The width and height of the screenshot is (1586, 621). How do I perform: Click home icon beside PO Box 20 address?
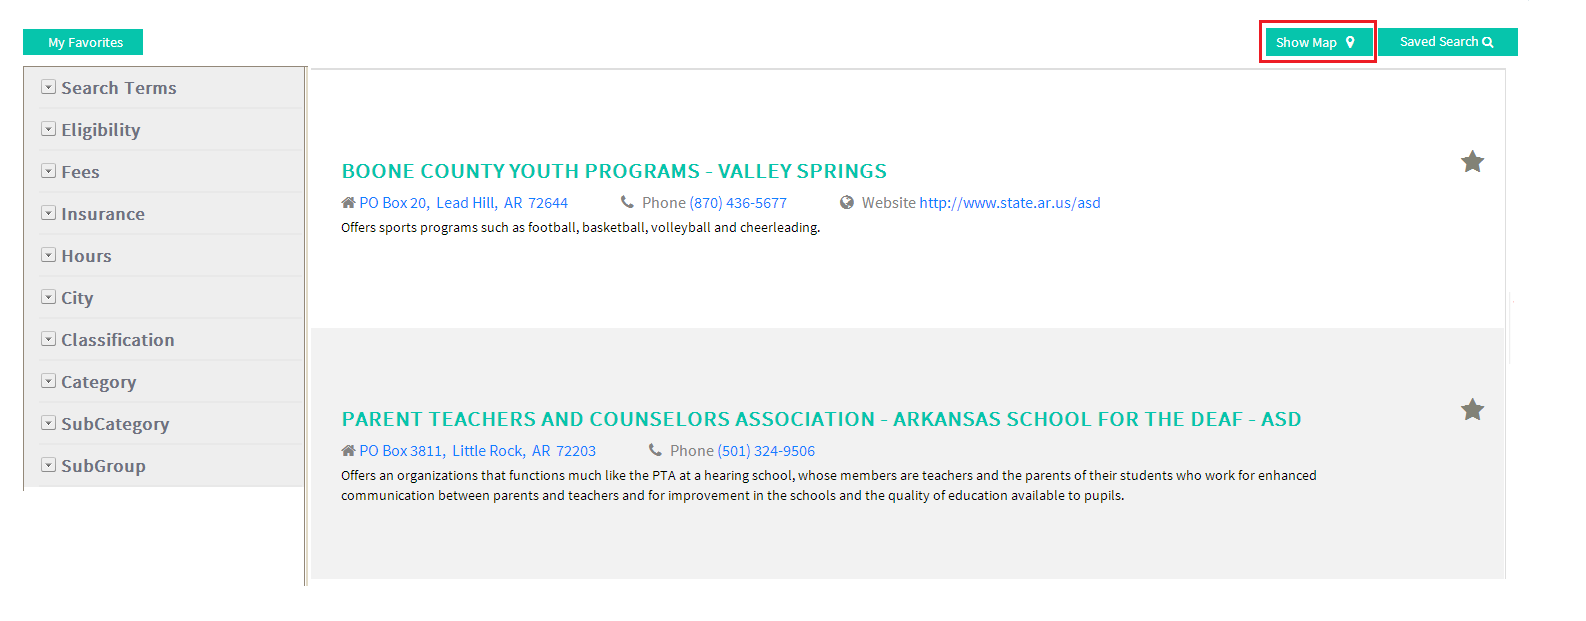(348, 203)
